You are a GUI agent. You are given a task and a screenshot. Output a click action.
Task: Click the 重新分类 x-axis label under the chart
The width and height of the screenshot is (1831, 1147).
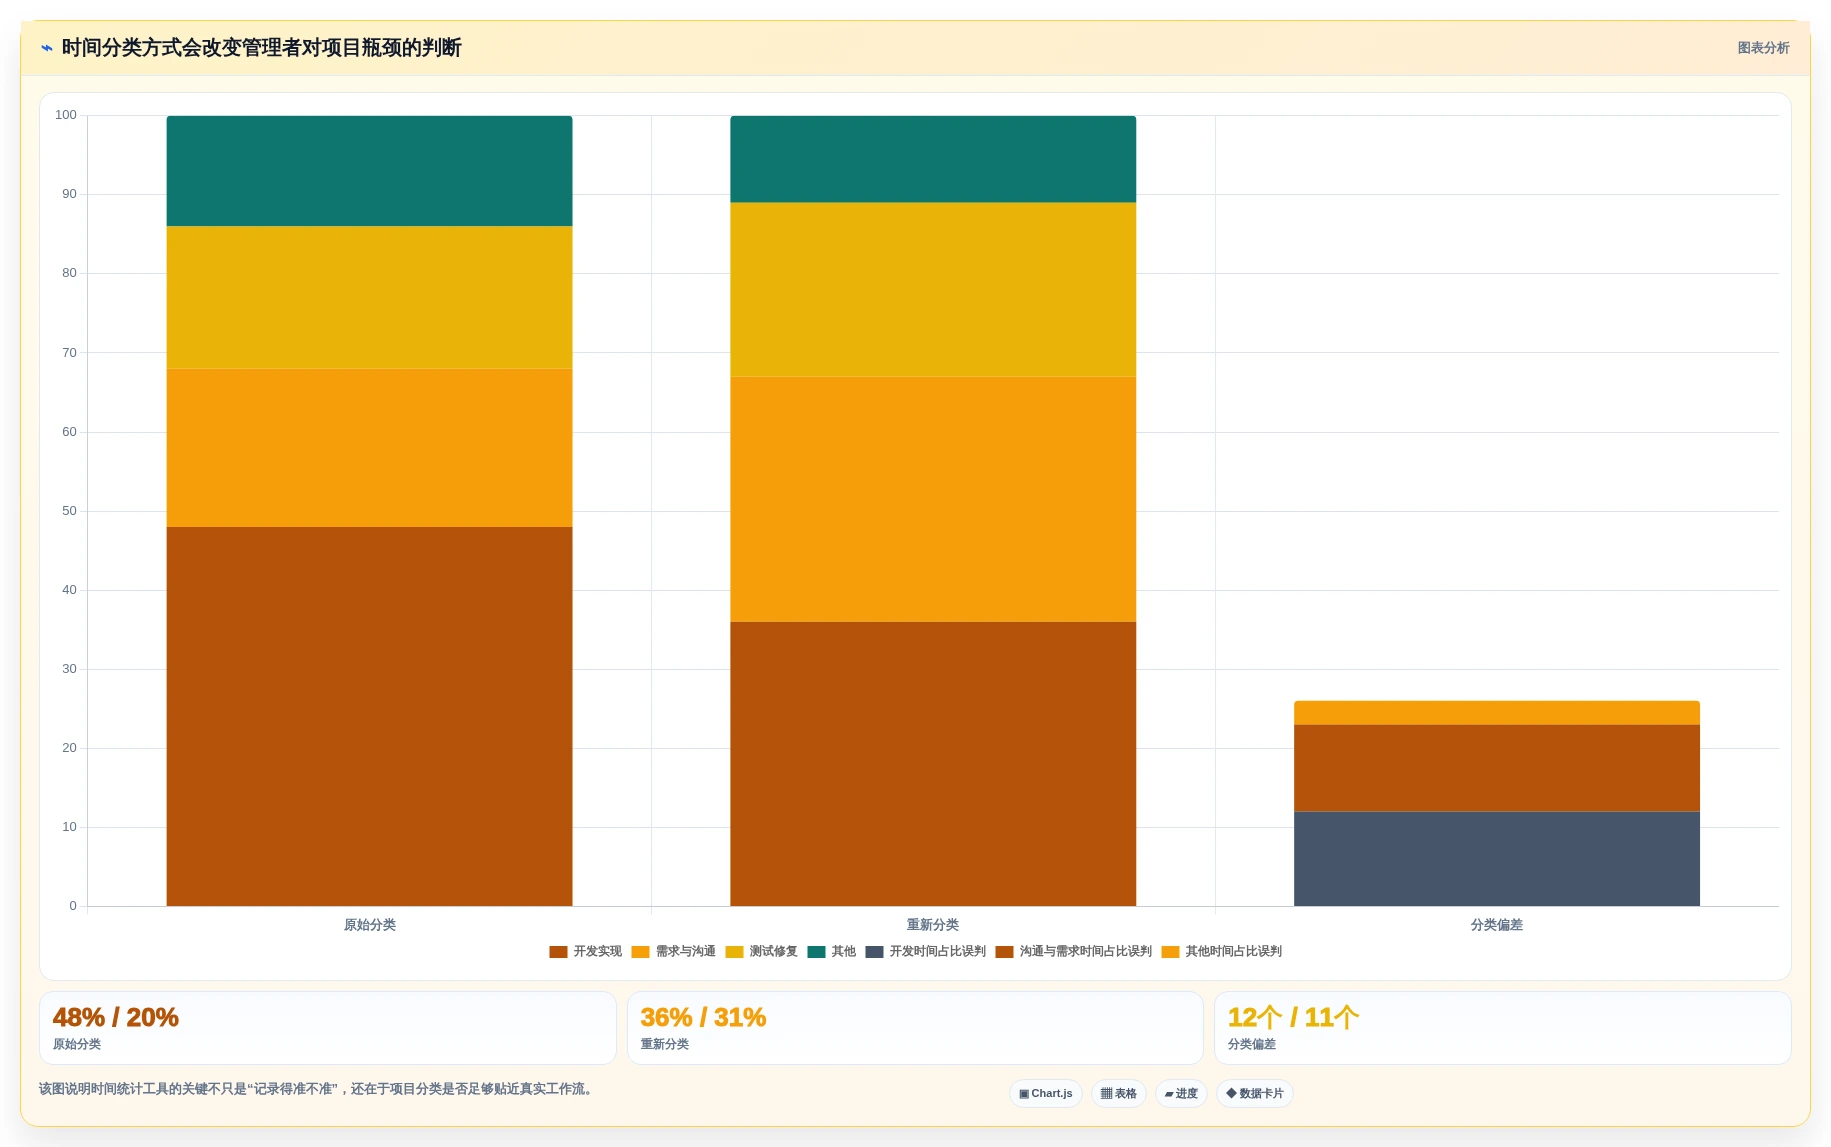click(x=933, y=925)
